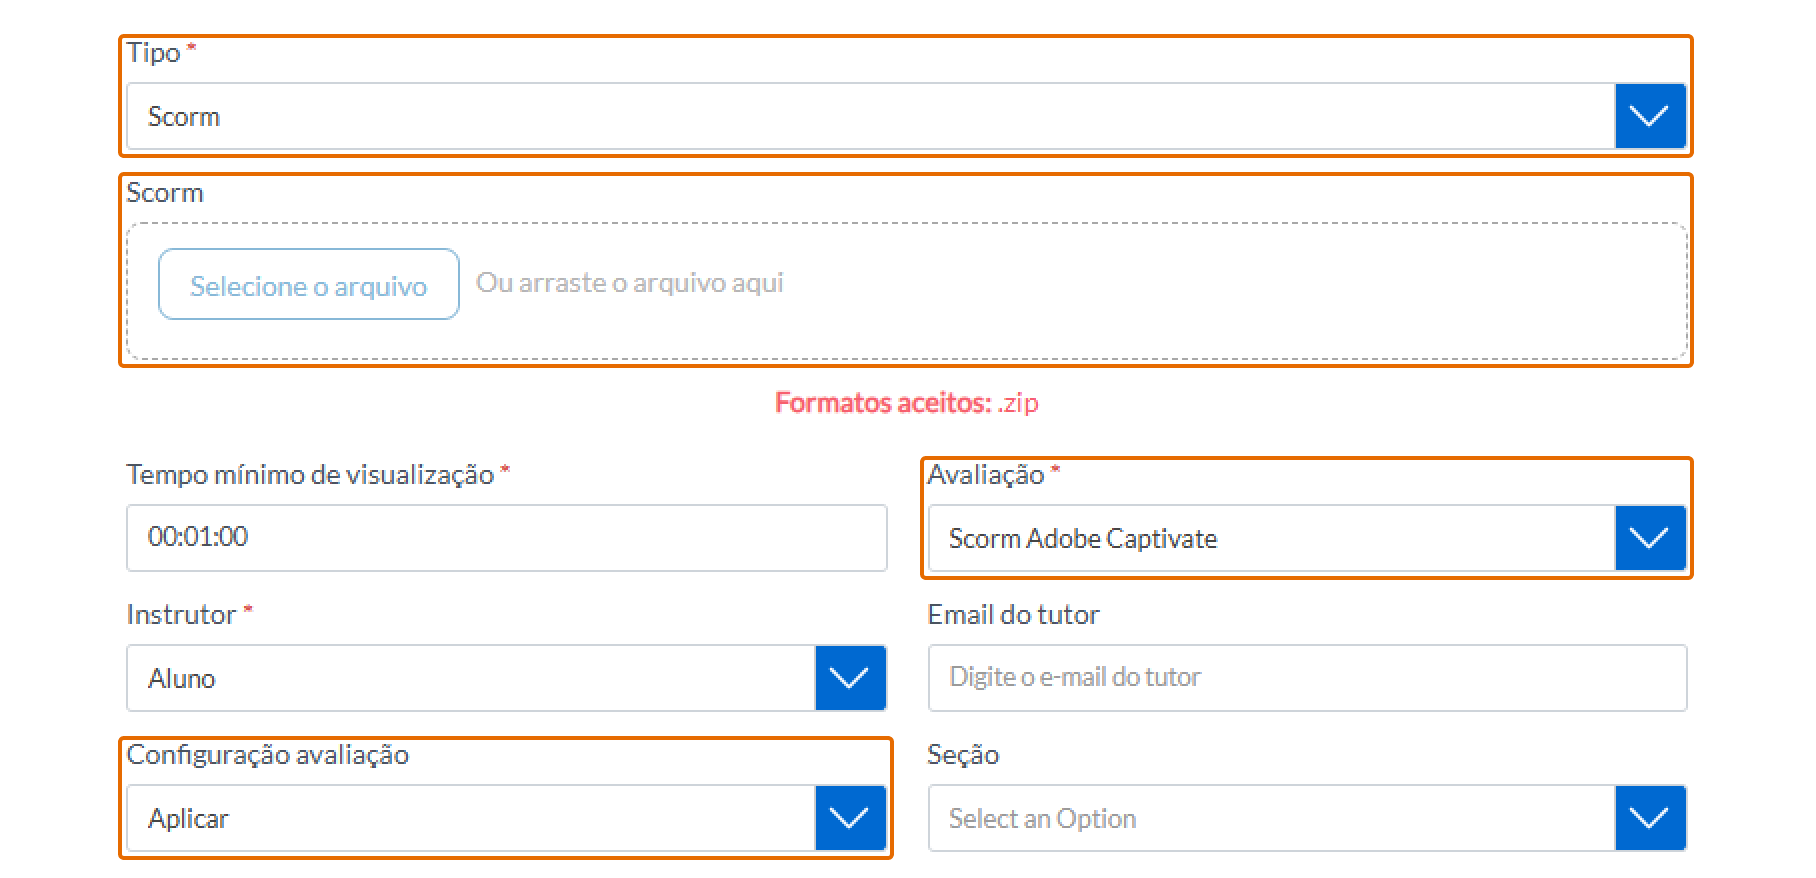1816x878 pixels.
Task: Click the Formatos aceitos .zip notice
Action: (906, 403)
